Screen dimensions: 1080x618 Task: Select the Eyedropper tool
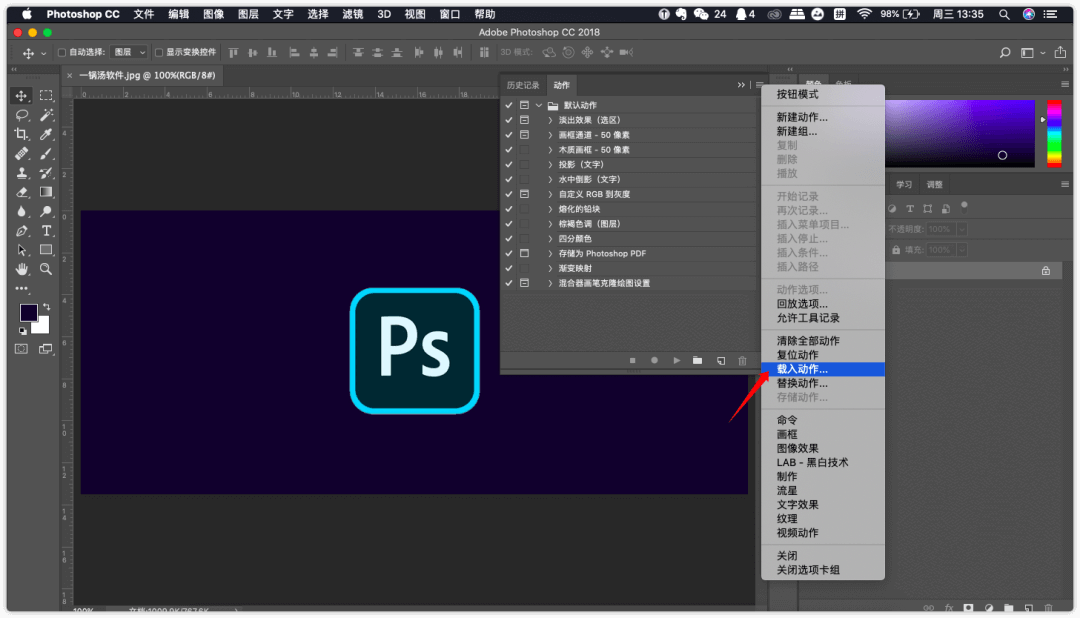tap(46, 134)
